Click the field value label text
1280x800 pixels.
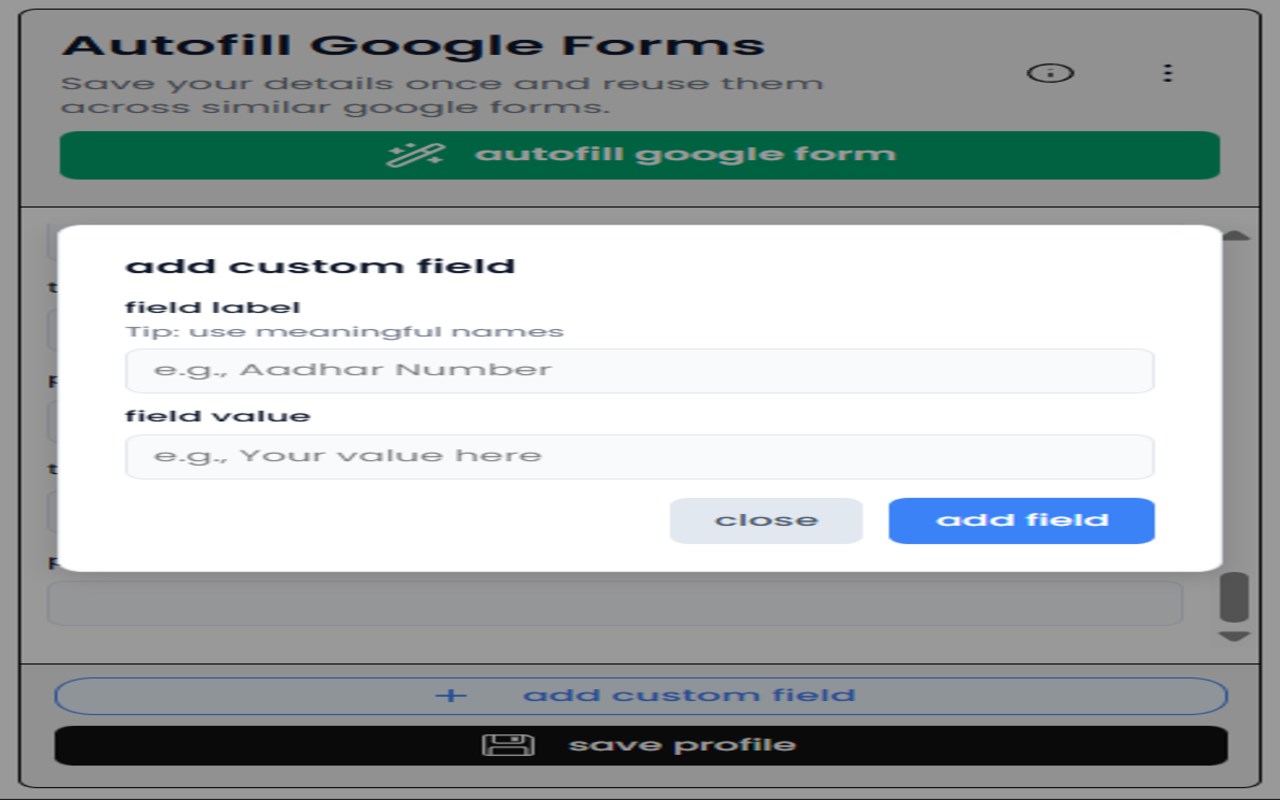(217, 416)
